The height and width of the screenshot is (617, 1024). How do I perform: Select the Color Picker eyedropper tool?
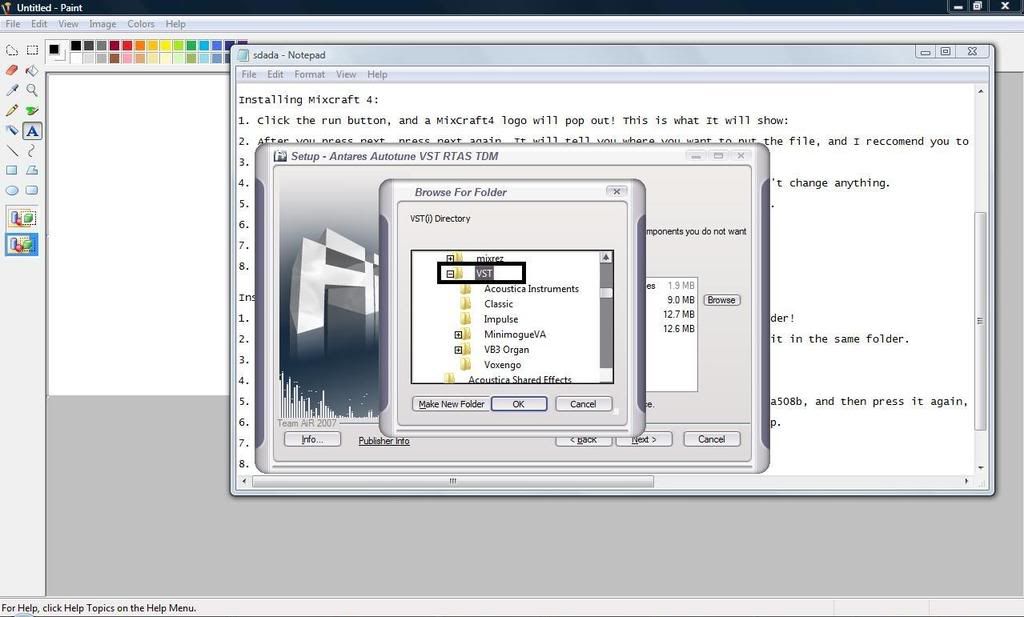coord(12,90)
